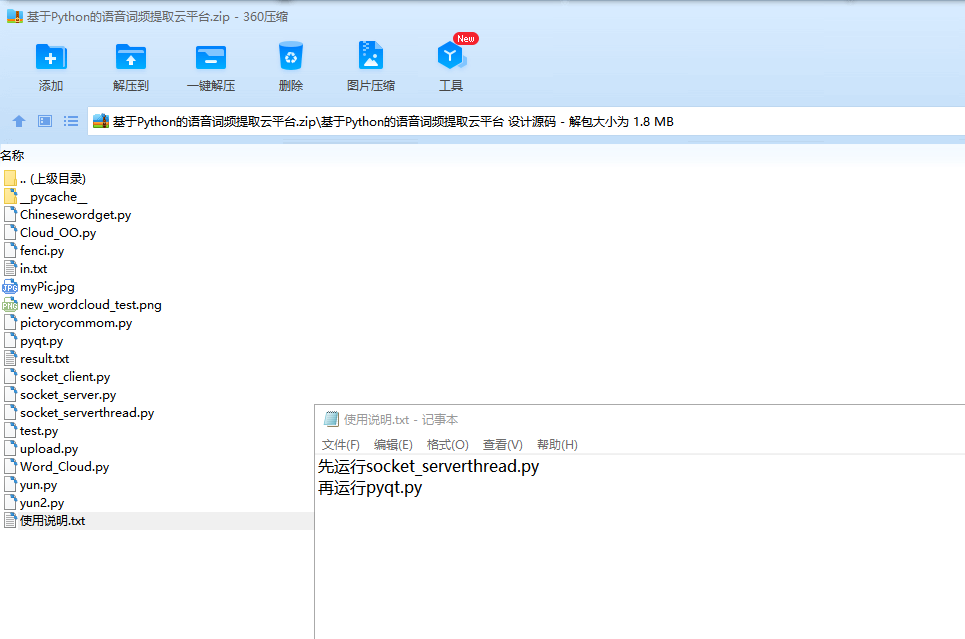Click the new_wordcloud_test.png PNG file icon
The height and width of the screenshot is (639, 965).
[x=10, y=305]
